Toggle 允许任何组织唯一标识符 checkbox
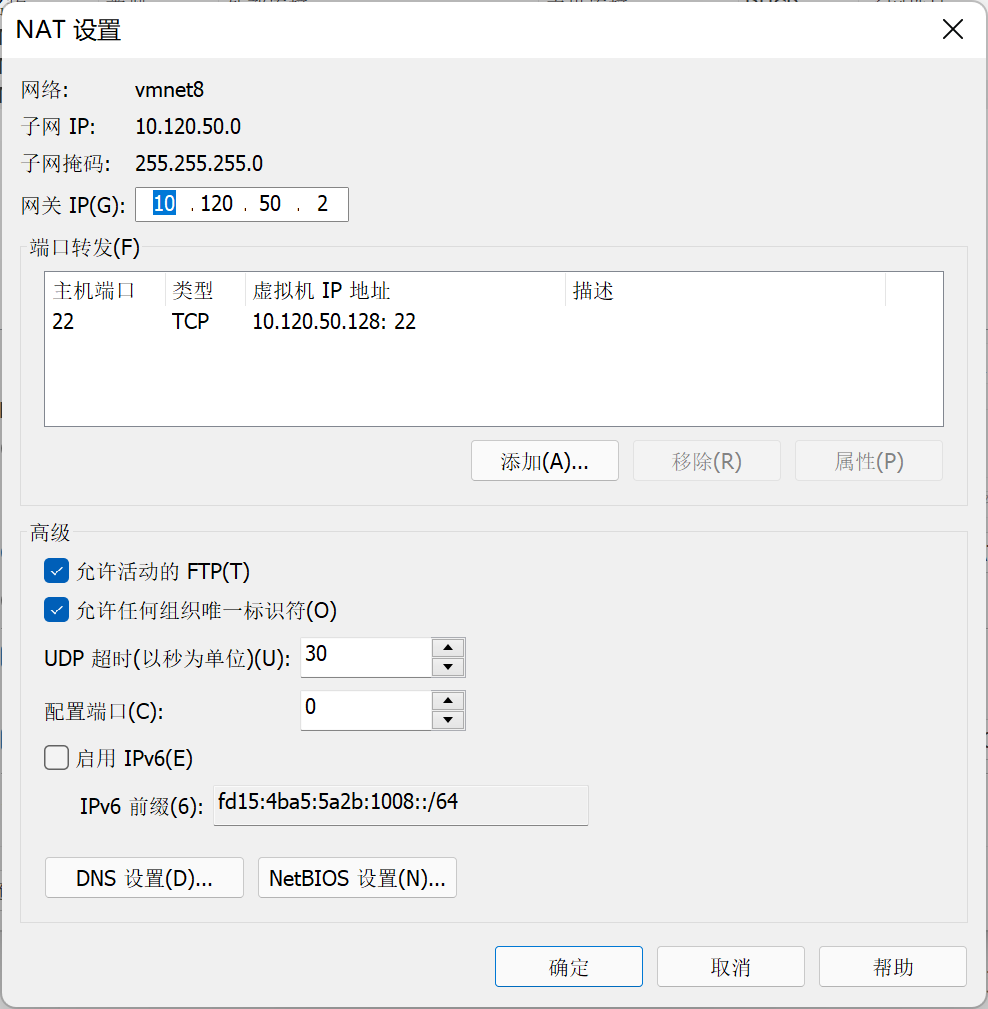Screen dimensions: 988x1009 click(x=57, y=610)
